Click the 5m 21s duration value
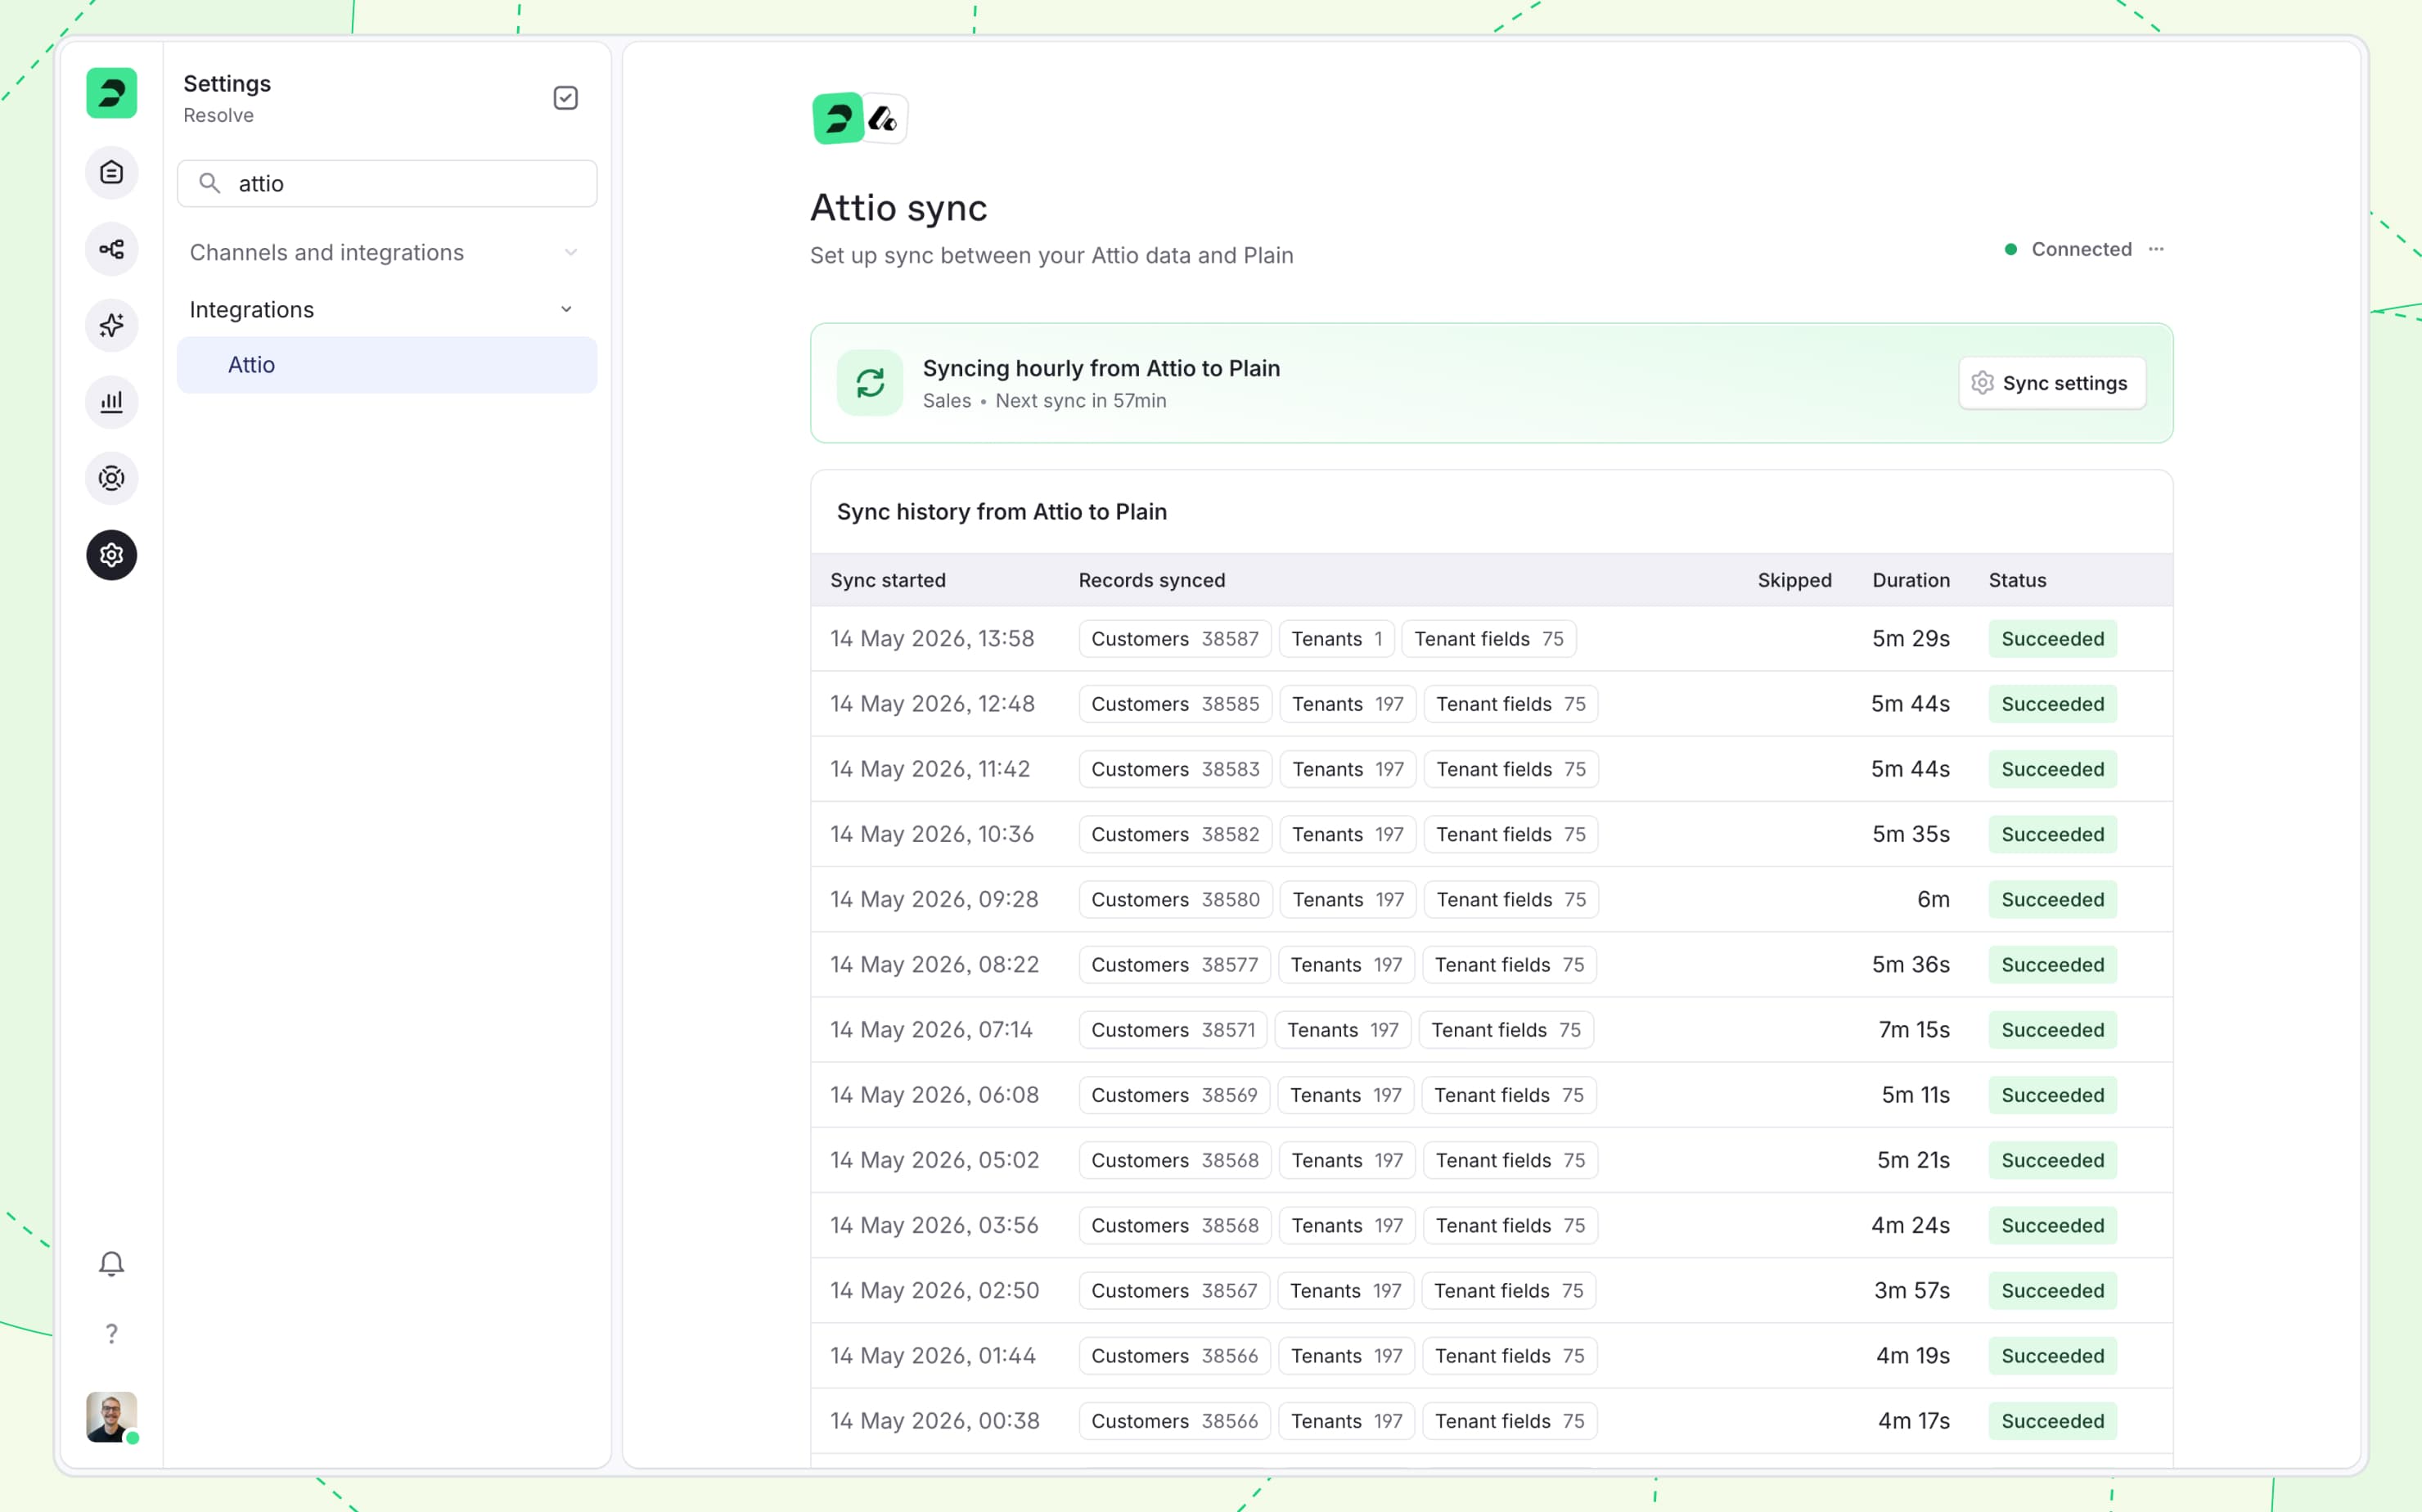Viewport: 2422px width, 1512px height. point(1913,1159)
